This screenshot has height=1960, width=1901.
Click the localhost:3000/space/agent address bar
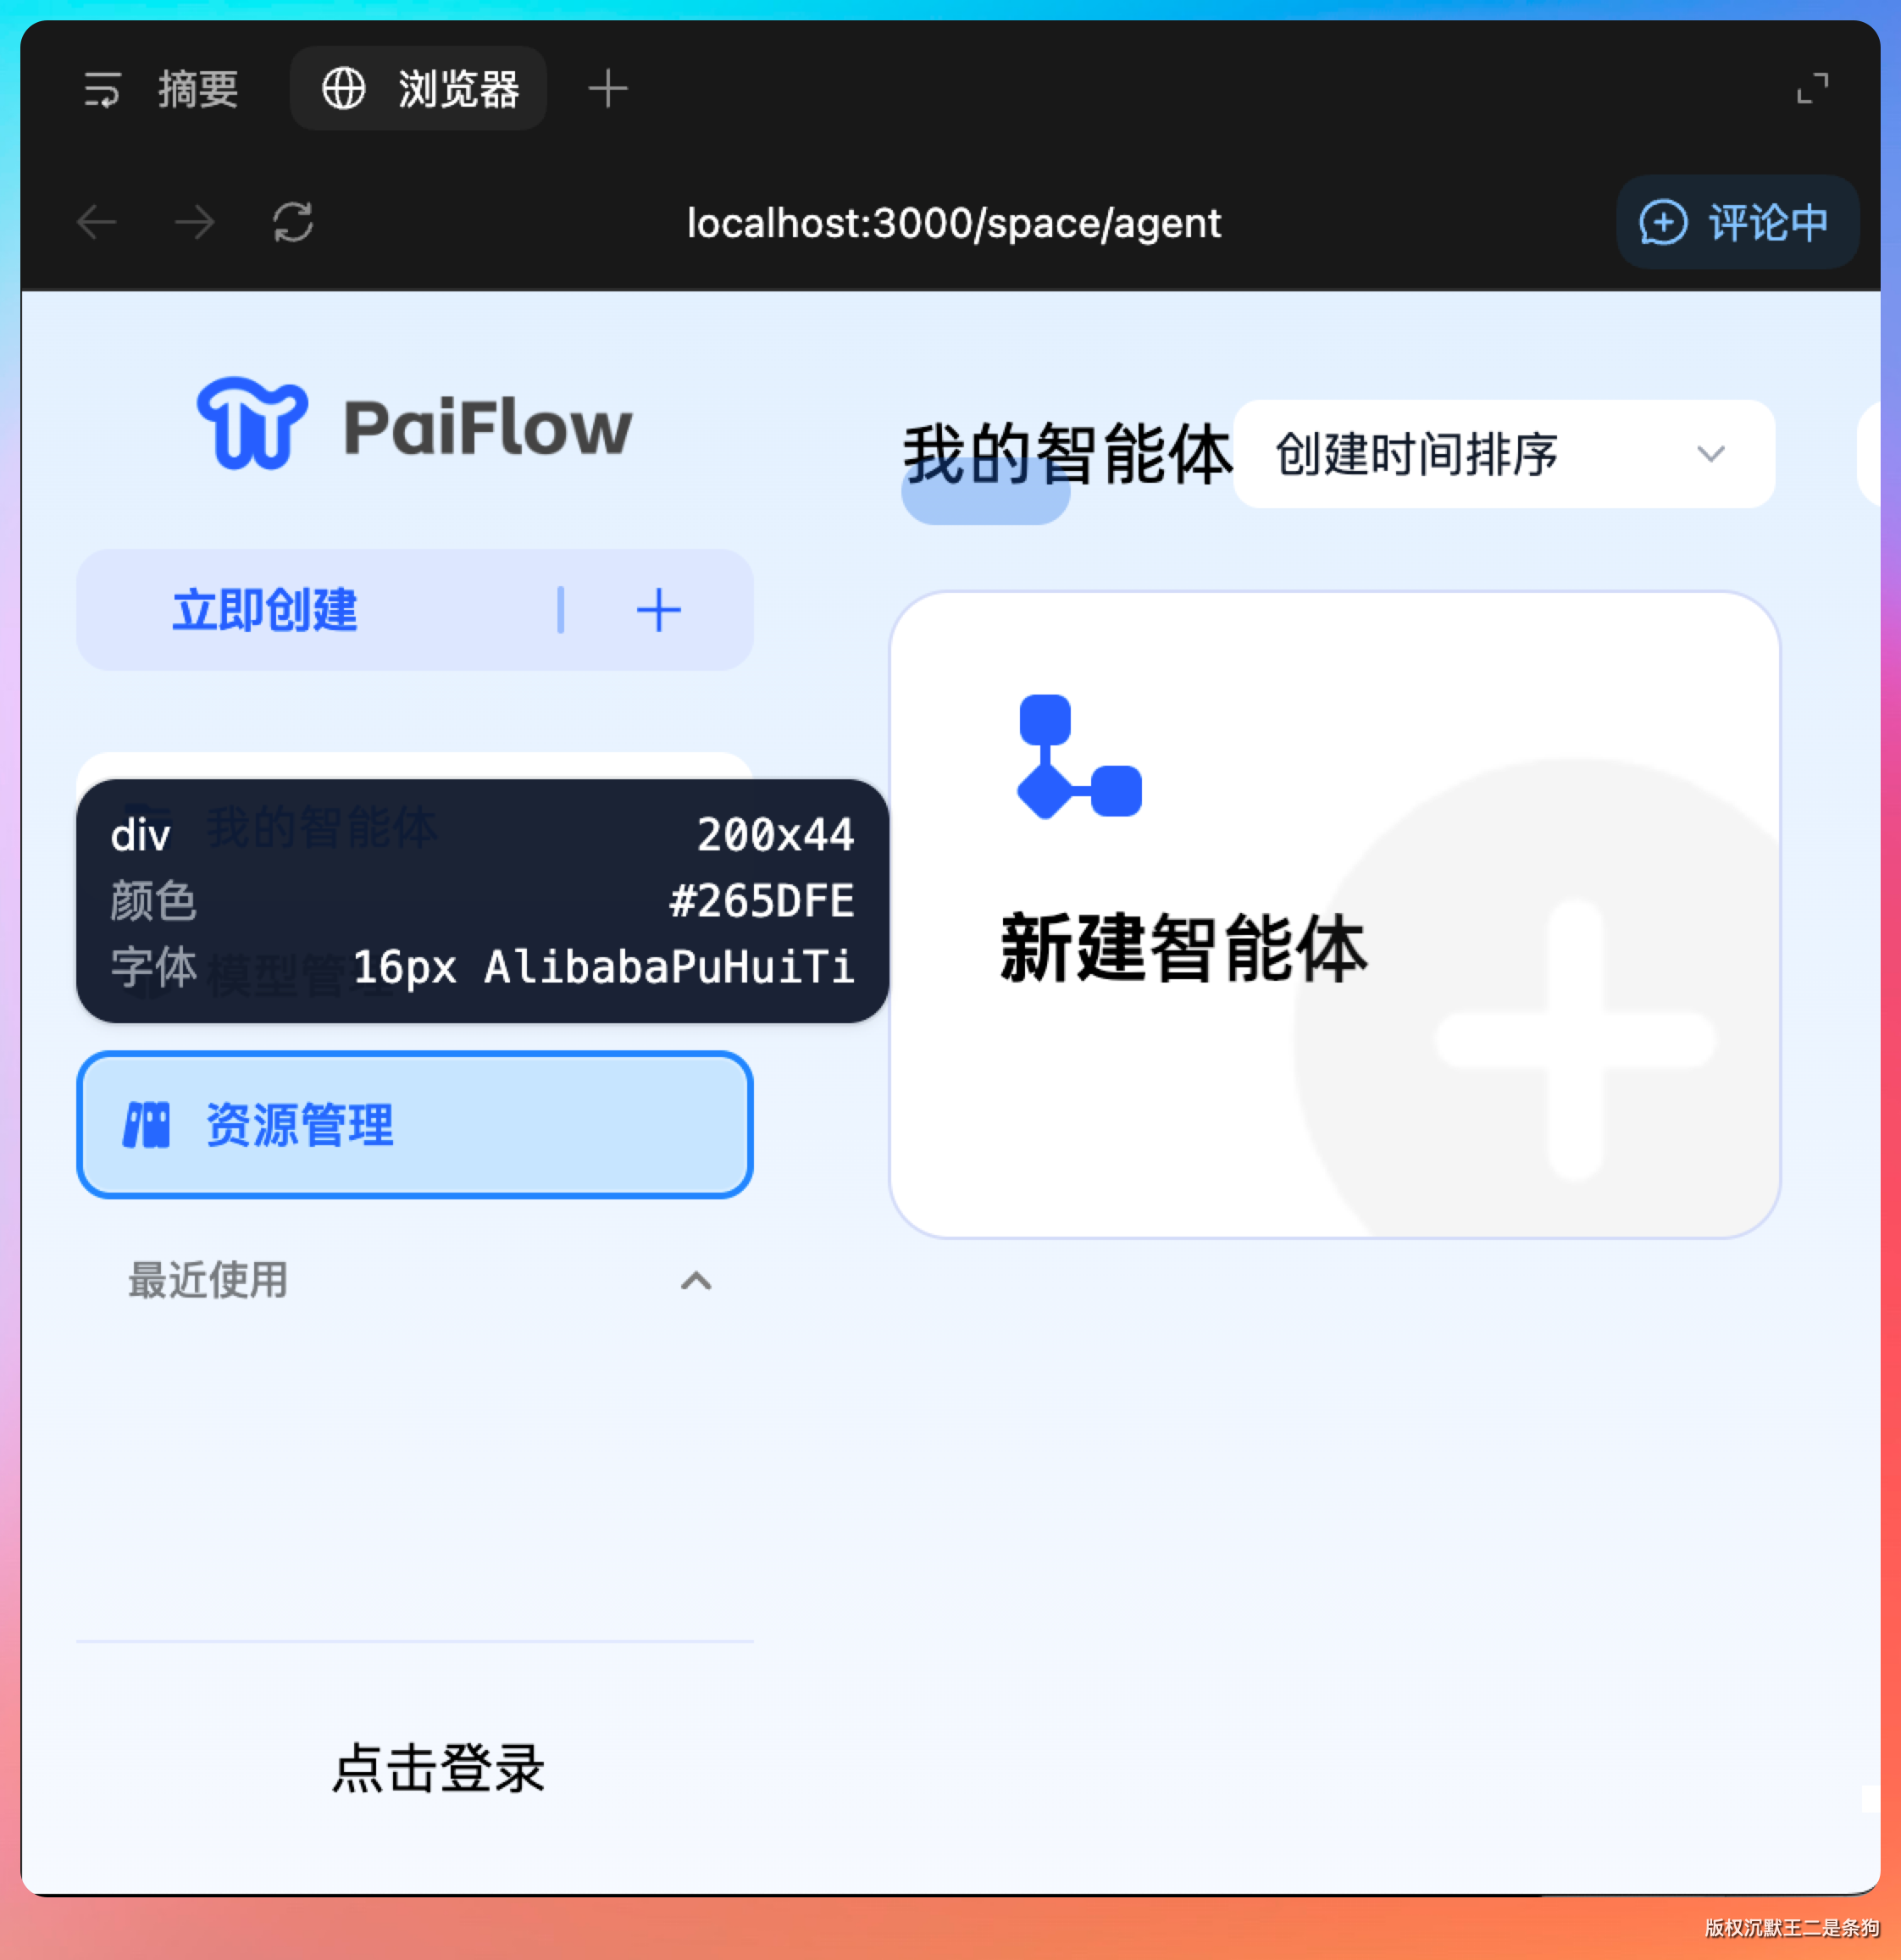coord(953,223)
